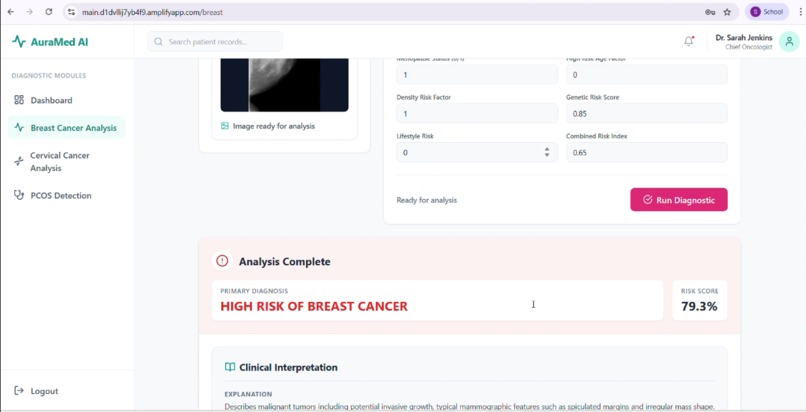Click search magnifier icon in patient search
806x412 pixels.
pyautogui.click(x=158, y=42)
